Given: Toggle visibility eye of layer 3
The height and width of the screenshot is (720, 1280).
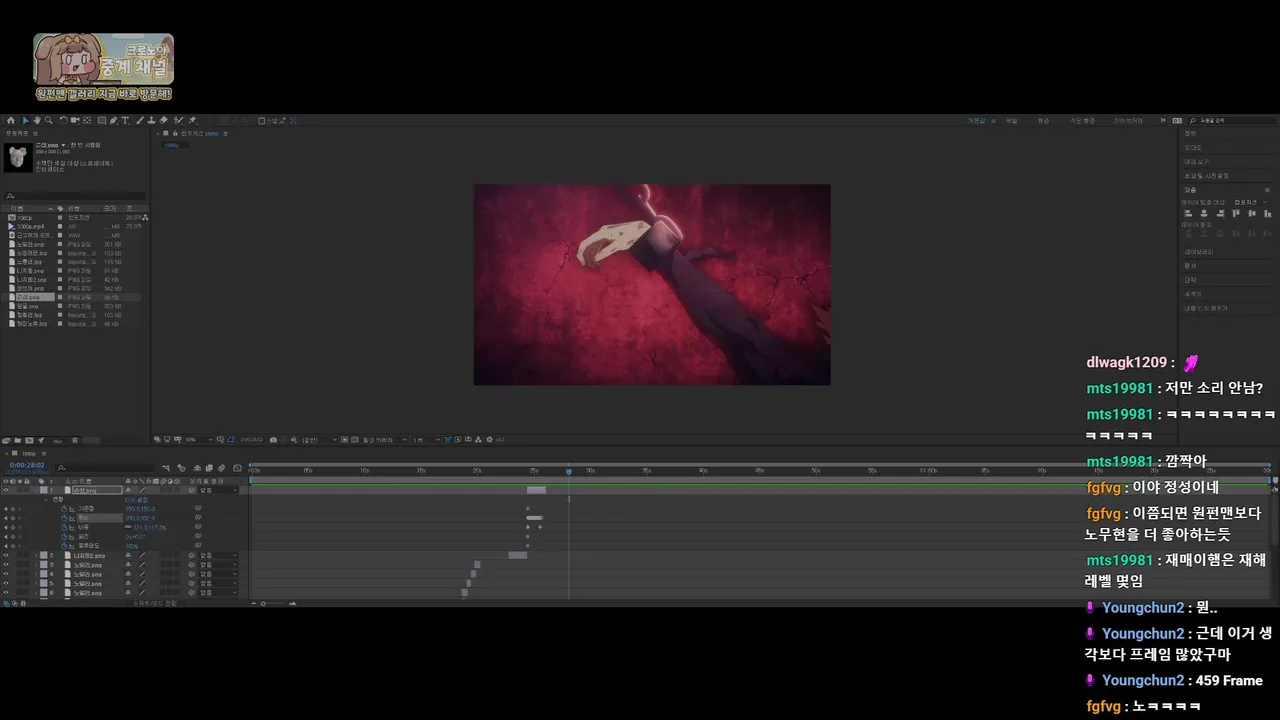Looking at the screenshot, I should click(x=6, y=565).
